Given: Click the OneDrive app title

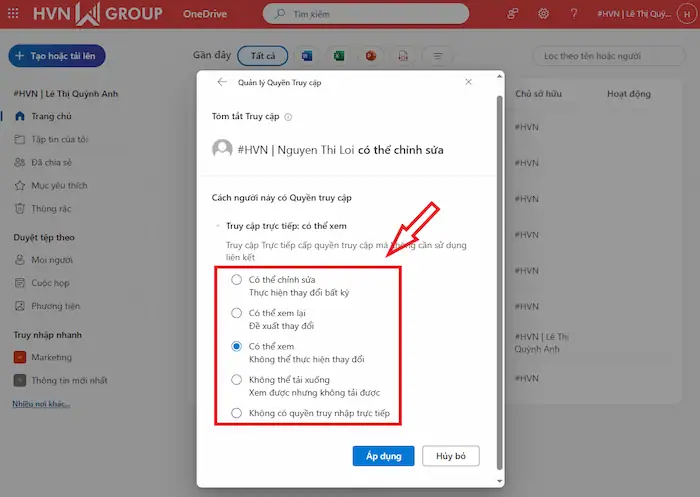Looking at the screenshot, I should 205,14.
